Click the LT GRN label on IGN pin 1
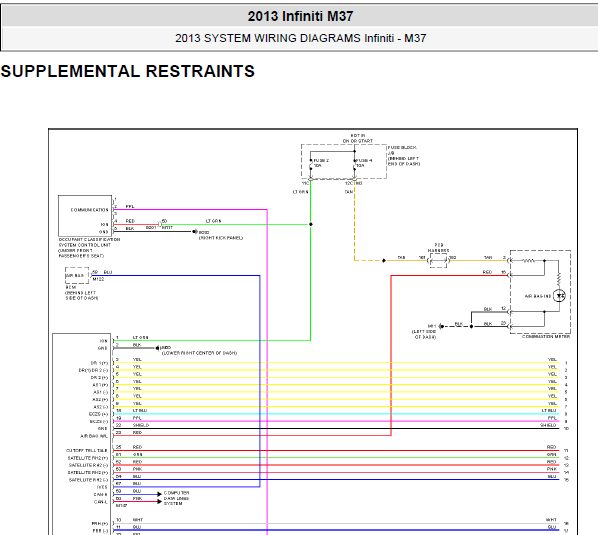Viewport: 598px width, 535px height. click(141, 337)
